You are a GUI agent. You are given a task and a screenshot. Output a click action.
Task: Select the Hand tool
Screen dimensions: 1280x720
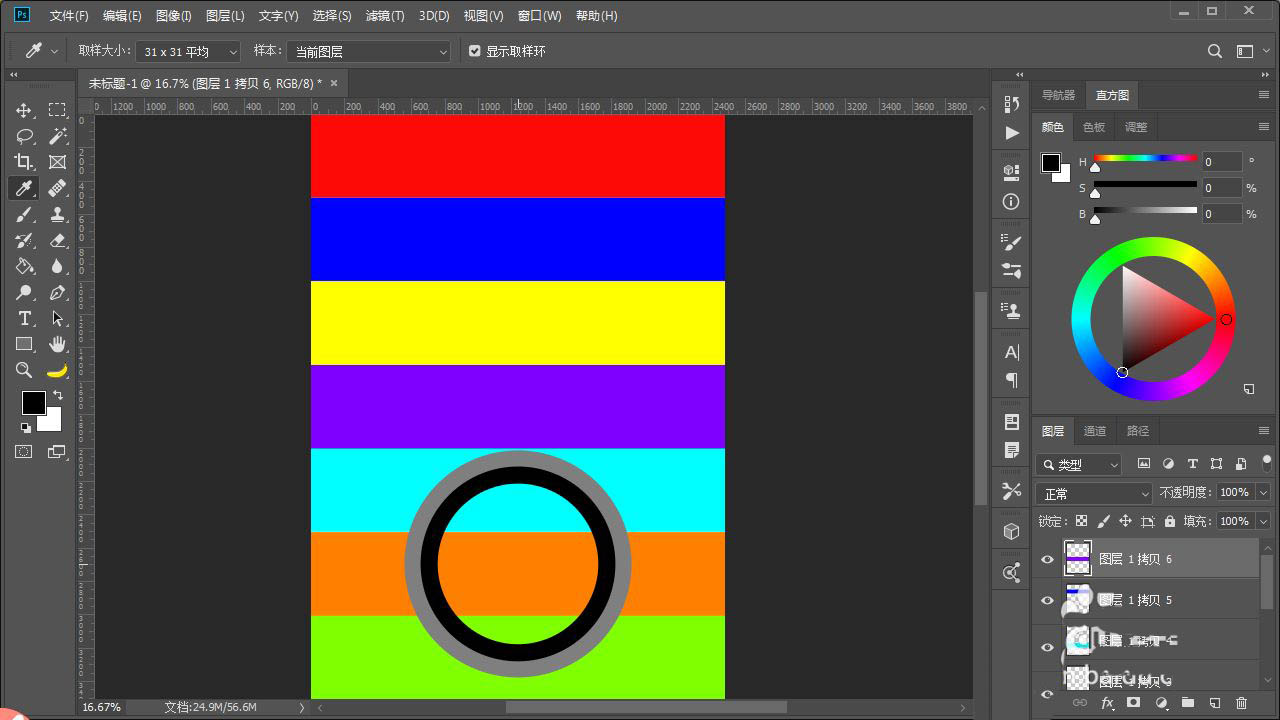[x=57, y=344]
